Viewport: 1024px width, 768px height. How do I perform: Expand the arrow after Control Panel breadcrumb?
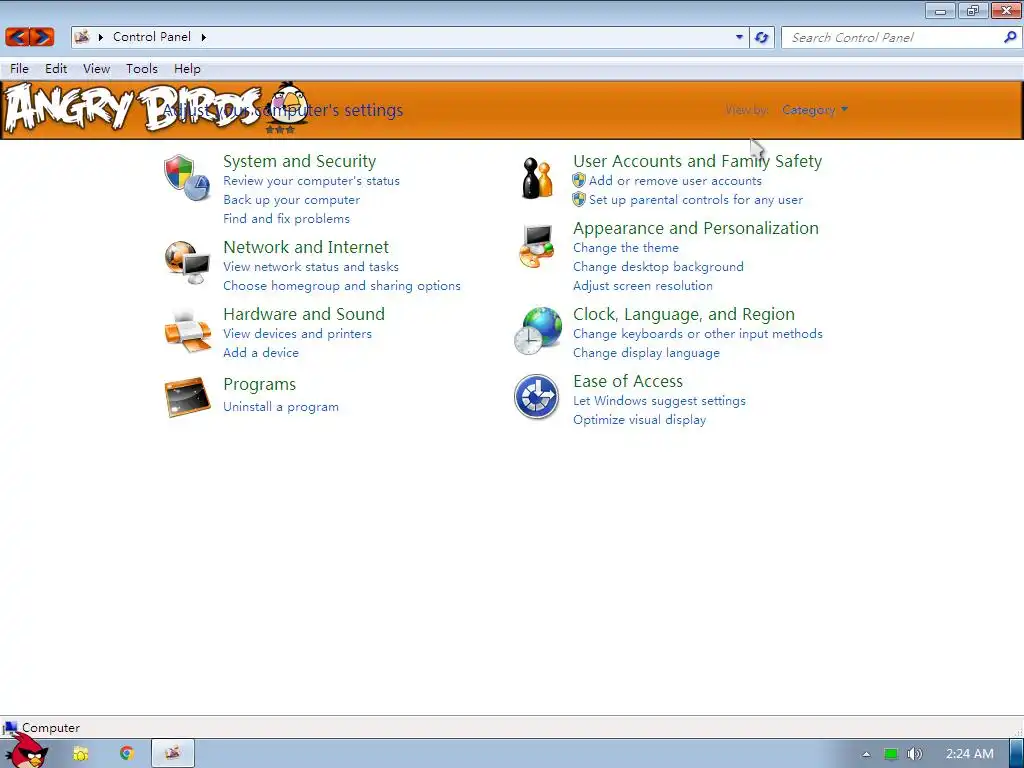point(204,37)
